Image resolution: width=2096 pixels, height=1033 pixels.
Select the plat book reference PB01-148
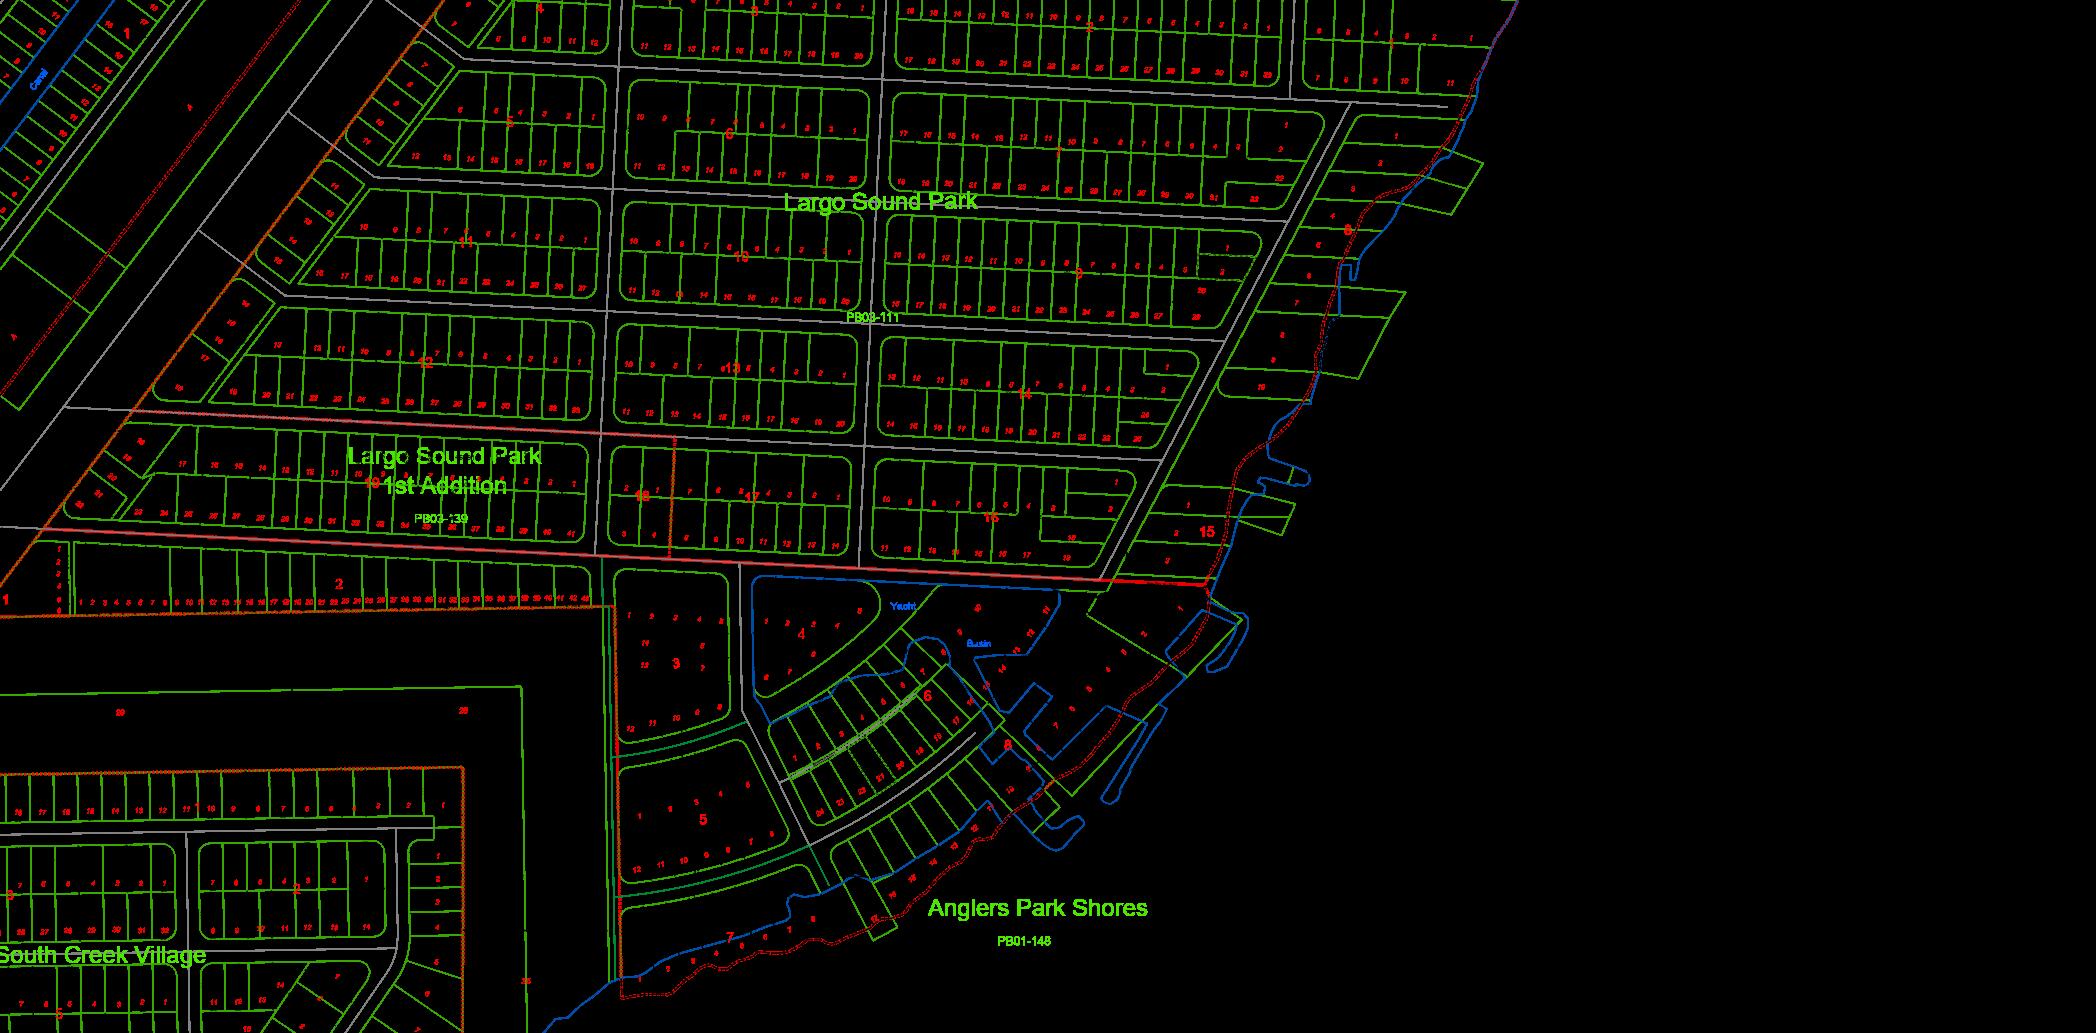(x=1023, y=941)
